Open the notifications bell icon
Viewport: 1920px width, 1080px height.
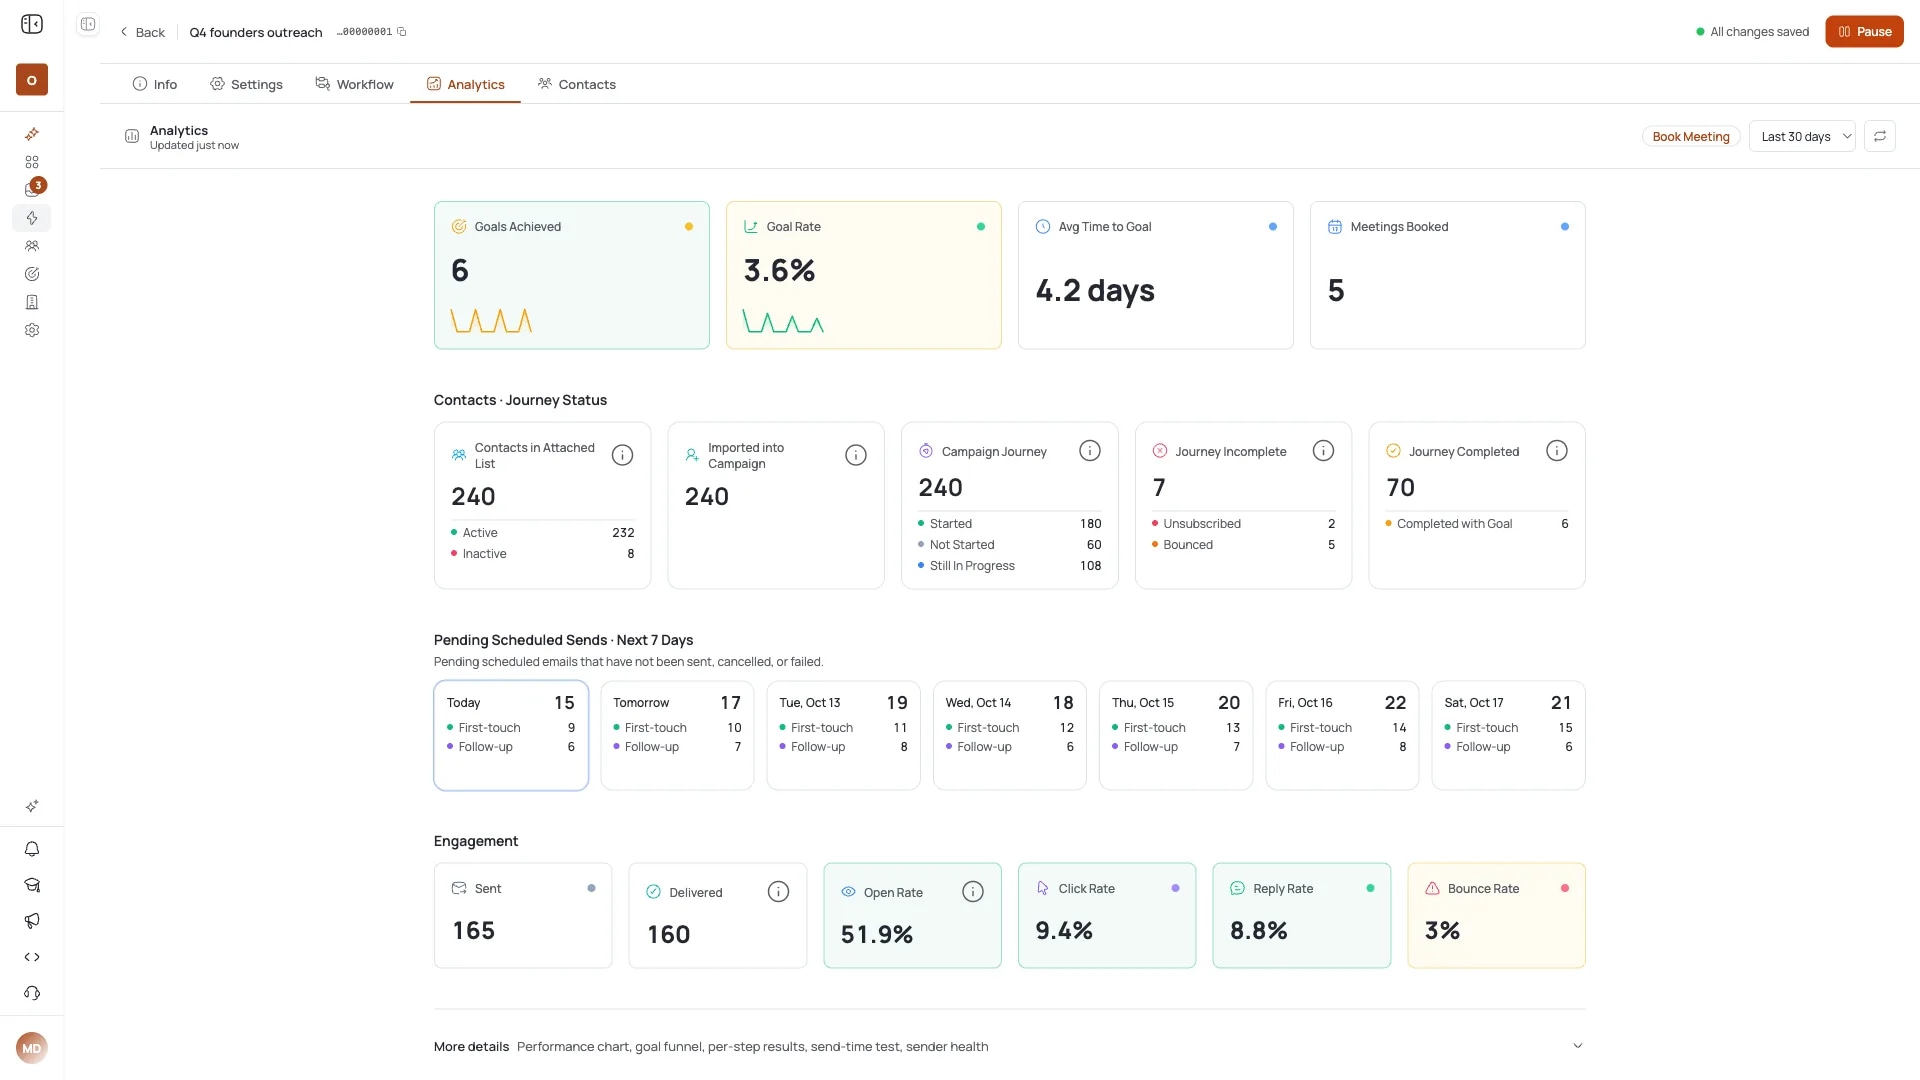[32, 849]
